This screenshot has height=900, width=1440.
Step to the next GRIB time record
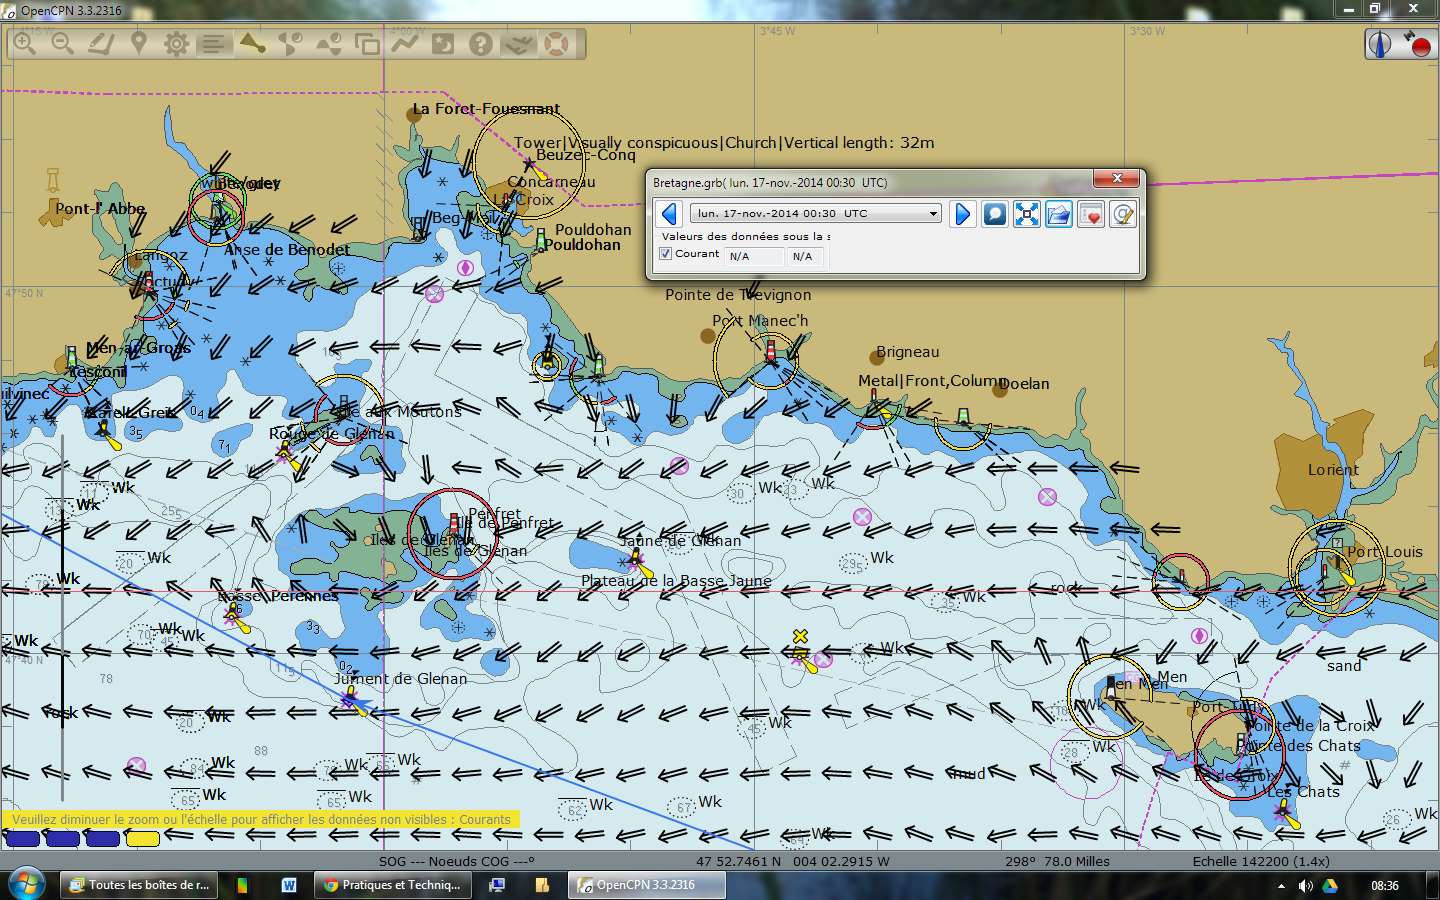pyautogui.click(x=962, y=214)
